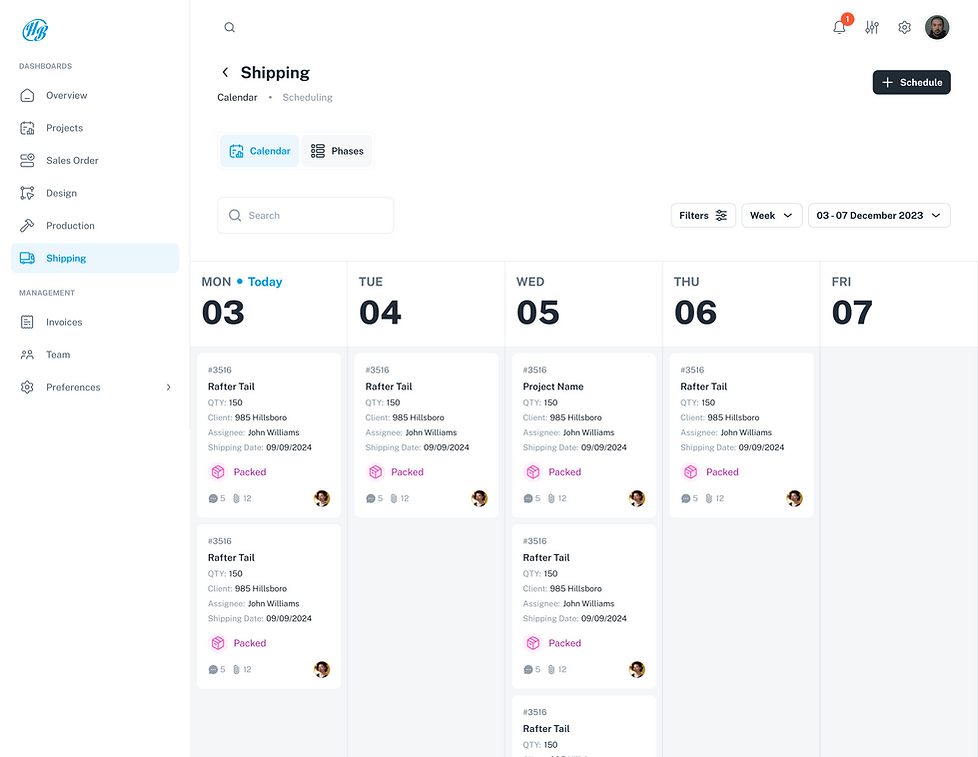Click Packed icon on second Monday card
The height and width of the screenshot is (757, 978).
[218, 643]
